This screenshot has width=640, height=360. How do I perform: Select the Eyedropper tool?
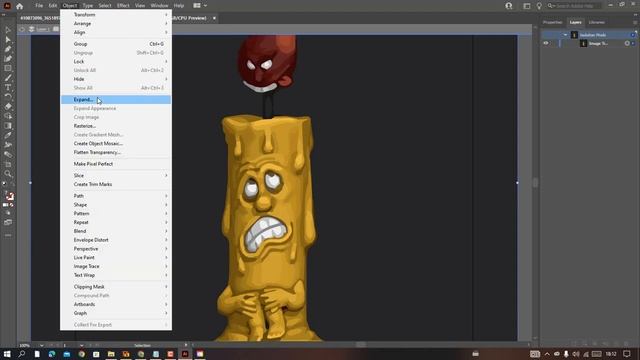[8, 136]
